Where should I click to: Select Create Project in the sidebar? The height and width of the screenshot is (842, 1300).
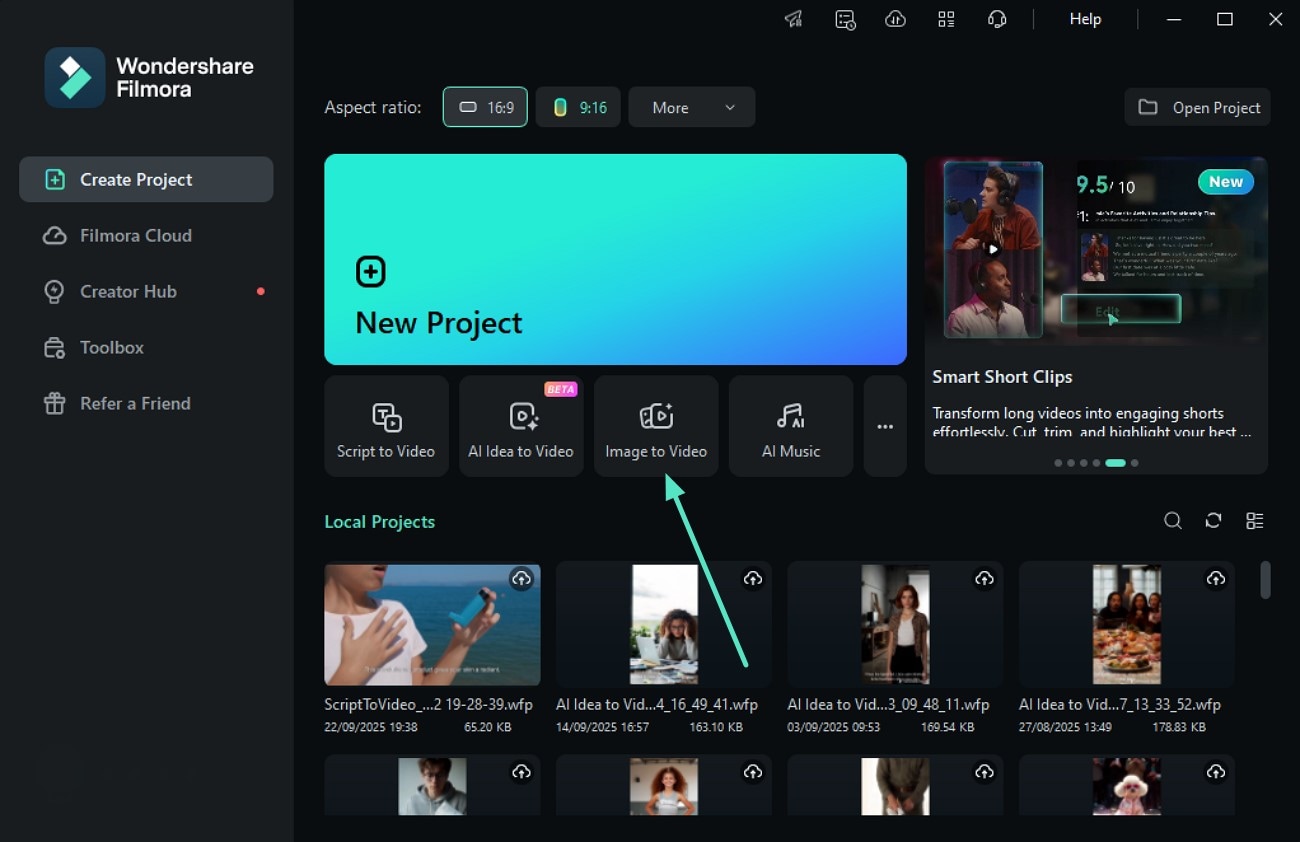click(146, 180)
